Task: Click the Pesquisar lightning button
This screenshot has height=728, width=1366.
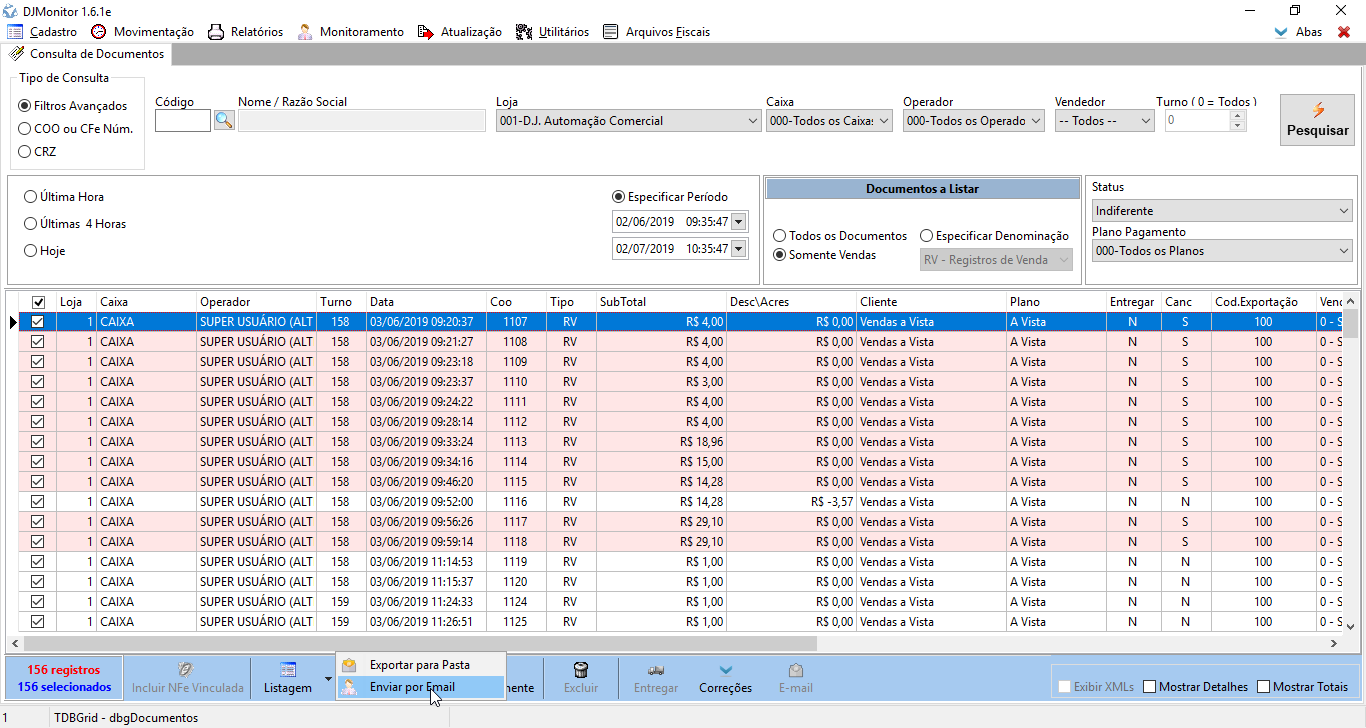Action: [1317, 120]
